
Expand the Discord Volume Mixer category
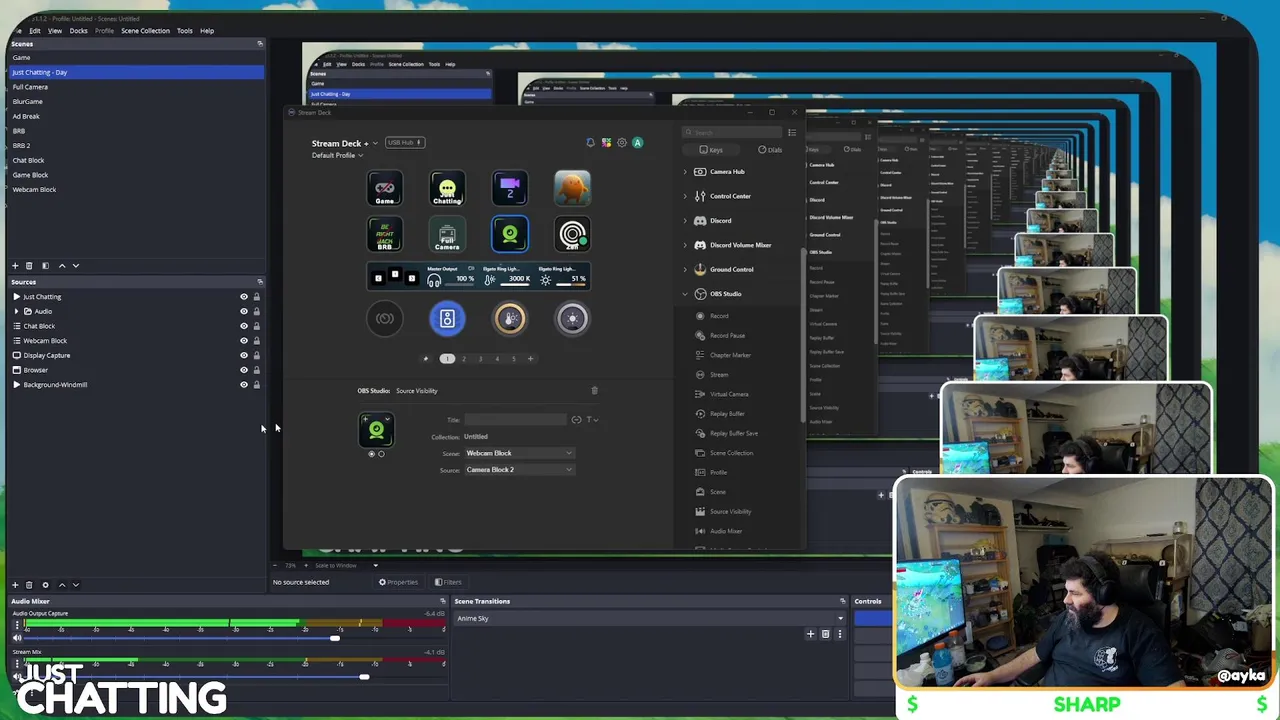point(685,245)
